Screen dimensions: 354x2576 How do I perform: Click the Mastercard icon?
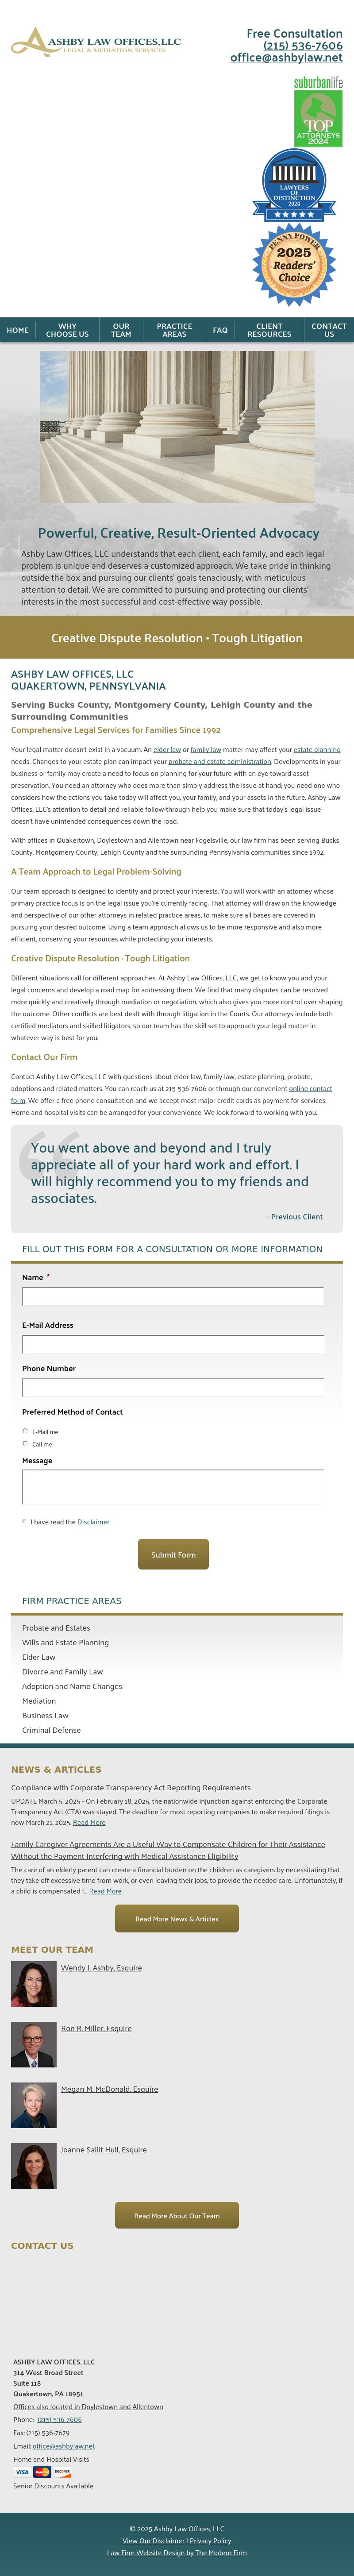42,2471
